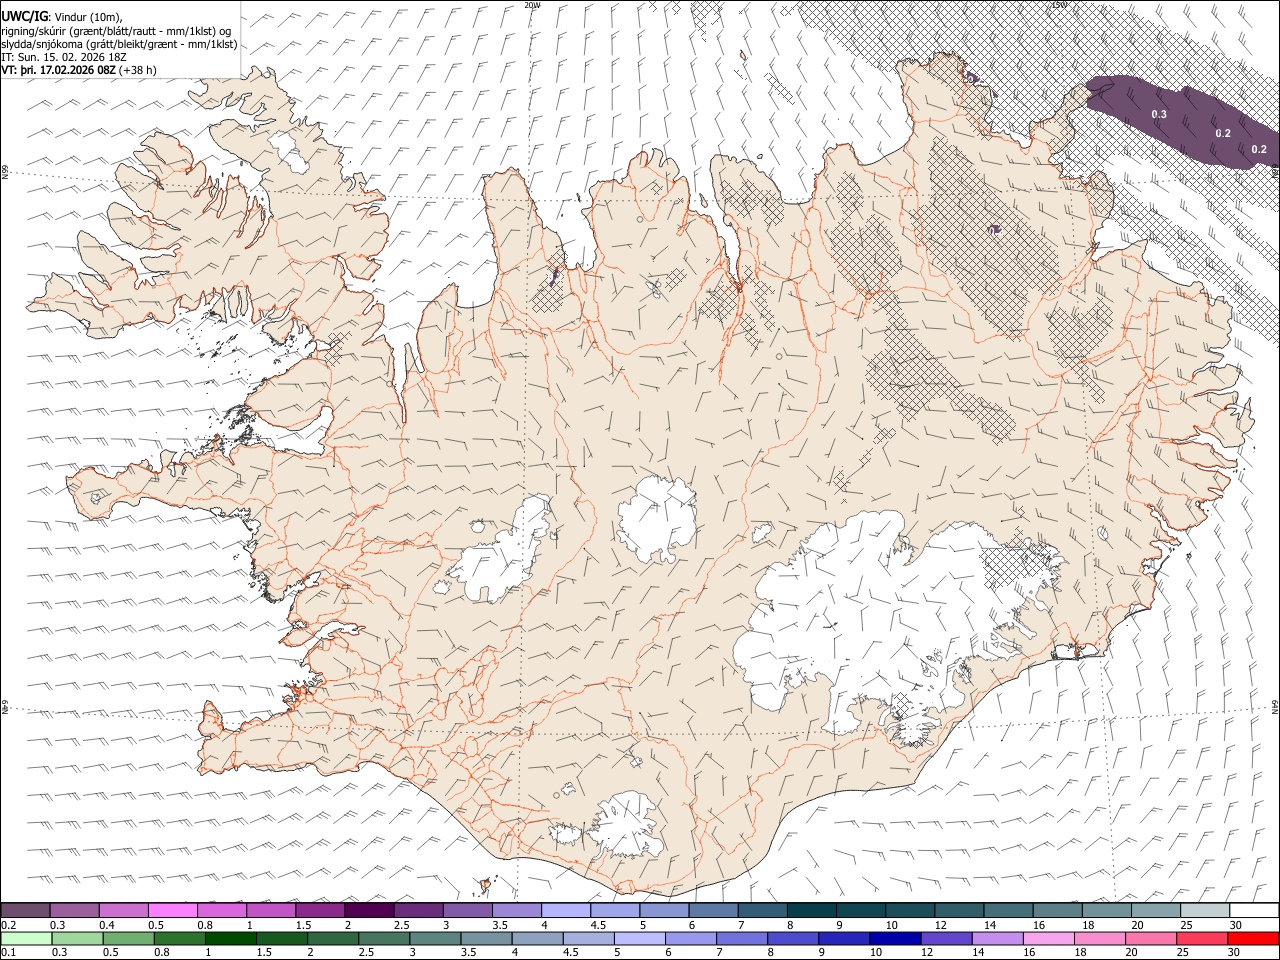Pick the bottom-row bright red swatch above 30

click(1254, 938)
